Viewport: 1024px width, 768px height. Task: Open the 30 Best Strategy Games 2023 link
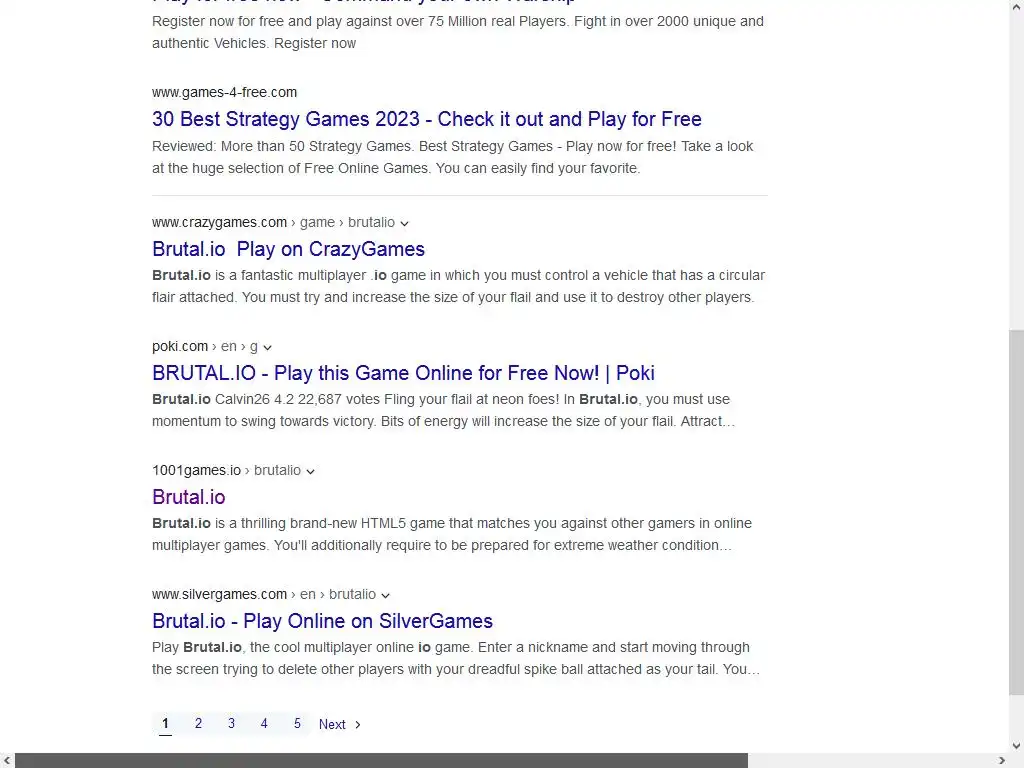point(426,119)
